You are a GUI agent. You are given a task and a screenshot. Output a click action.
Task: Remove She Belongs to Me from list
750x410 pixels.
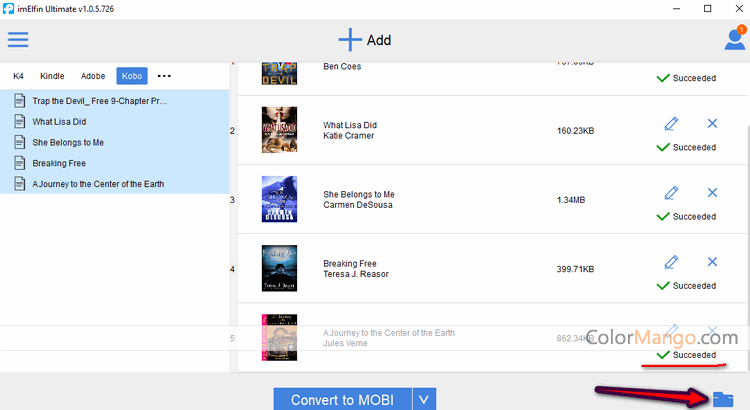712,192
